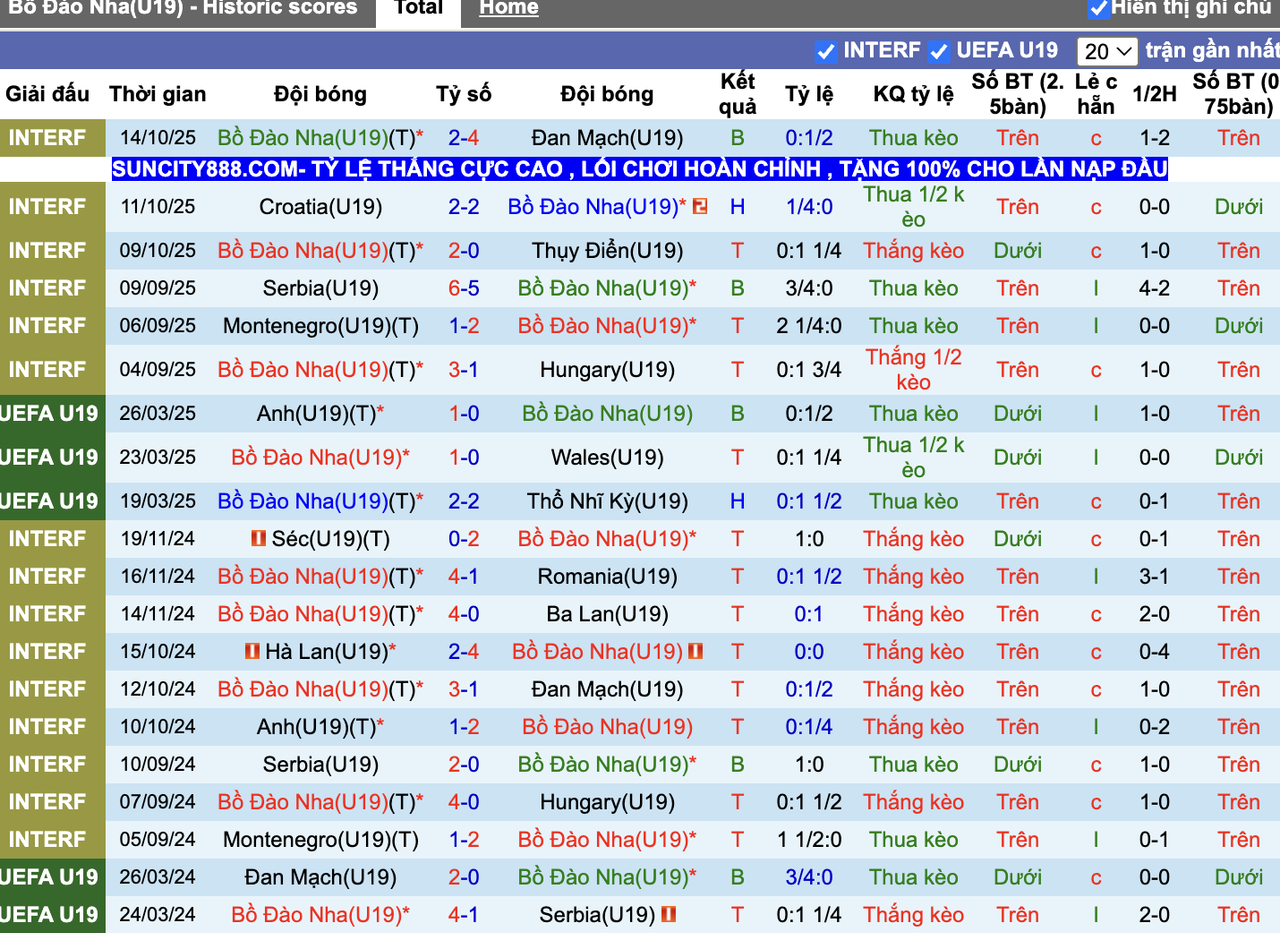Click the H result in Thổ Nhĩ Kỳ row

tap(738, 502)
